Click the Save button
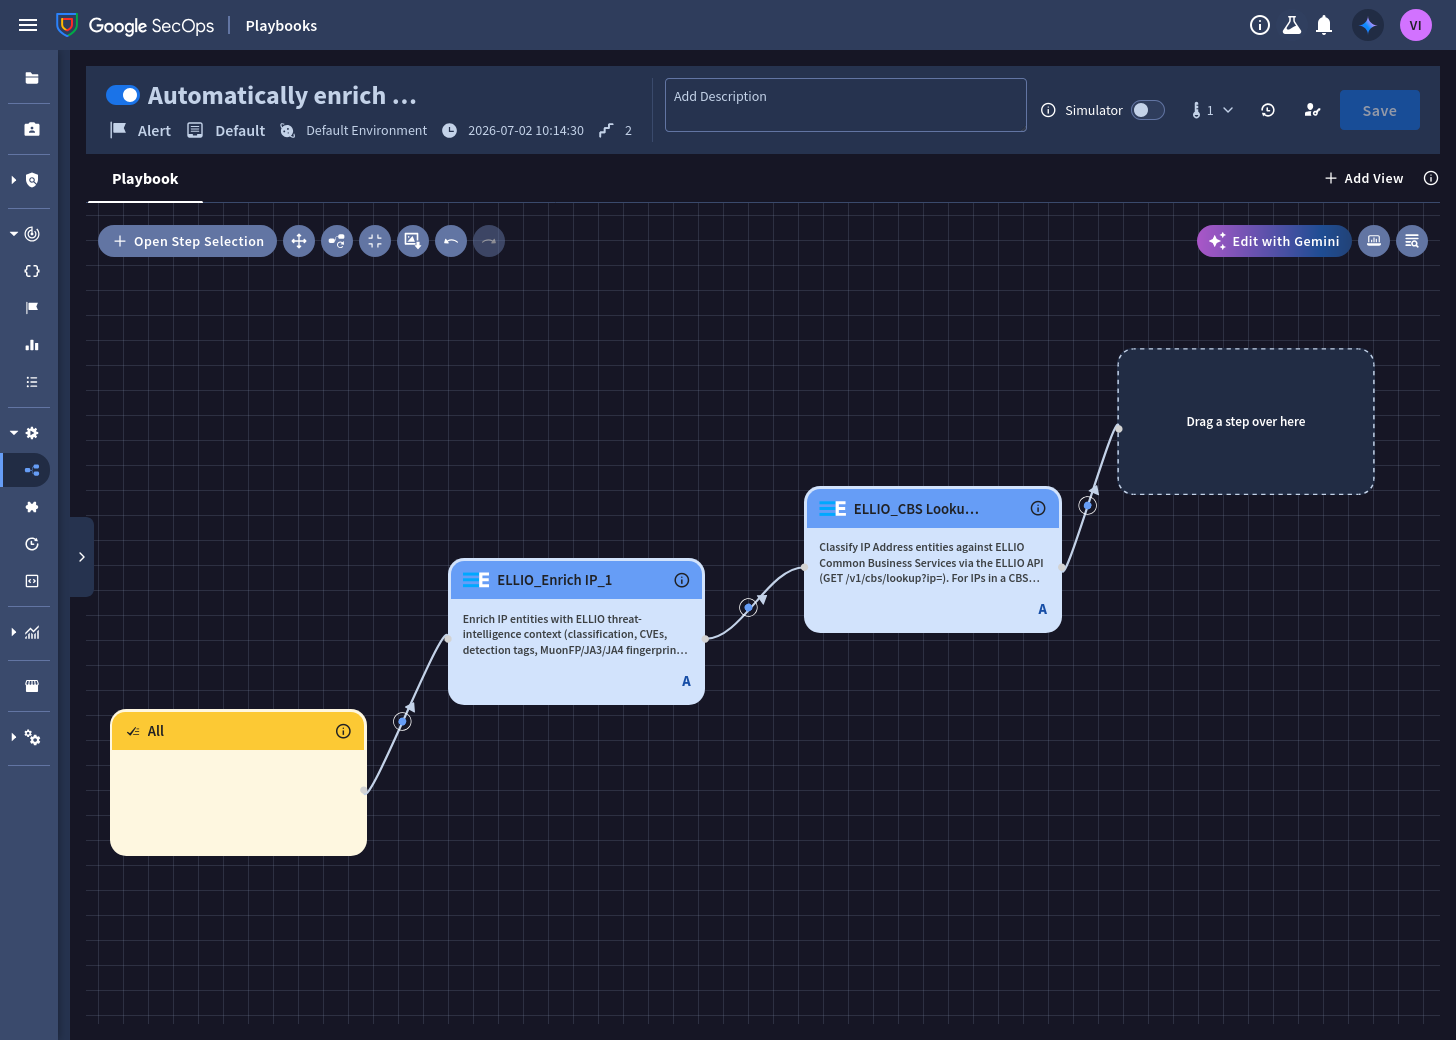Screen dimensions: 1456x1040 click(x=1379, y=110)
